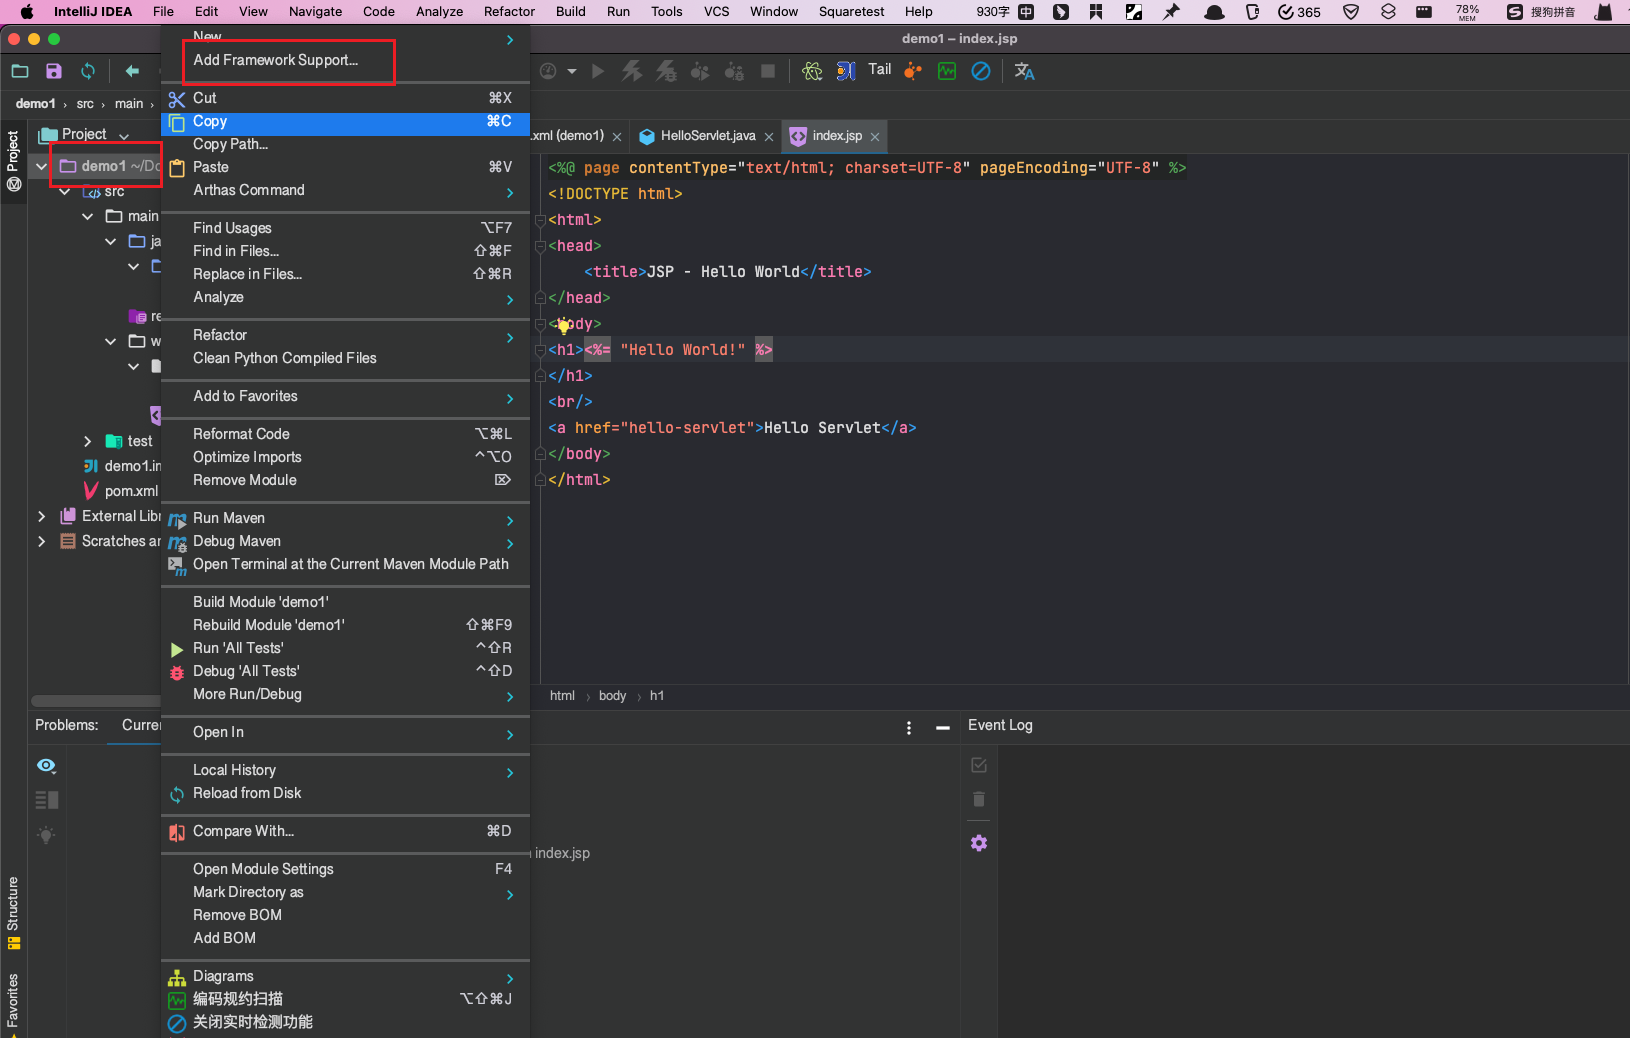Screen dimensions: 1630x1038
Task: Click the Event Log trash icon
Action: point(979,799)
